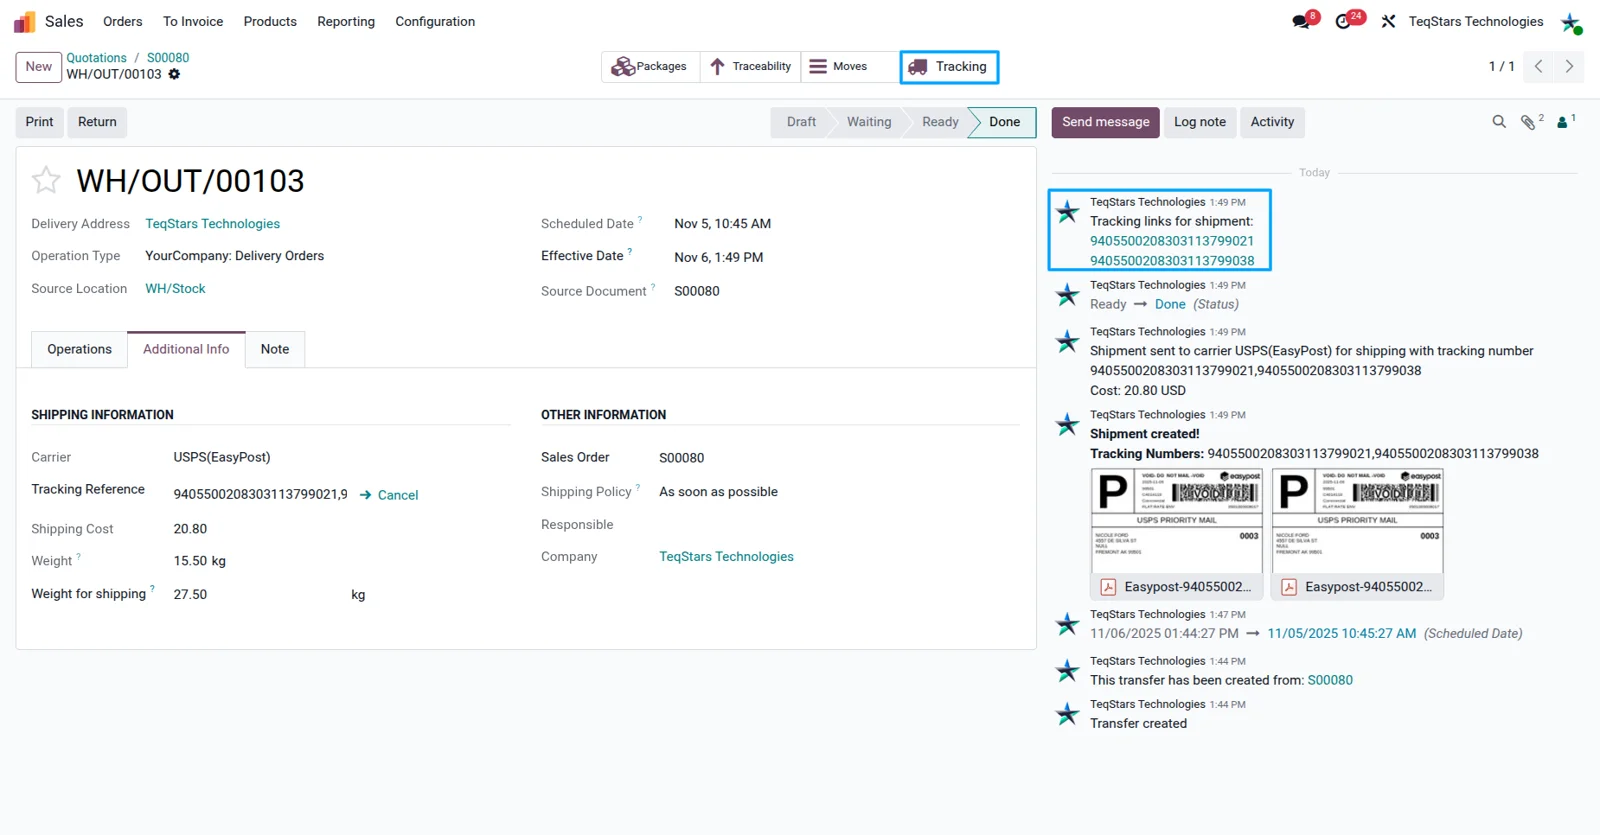Cancel the shipment tracking link
1600x835 pixels.
point(389,495)
